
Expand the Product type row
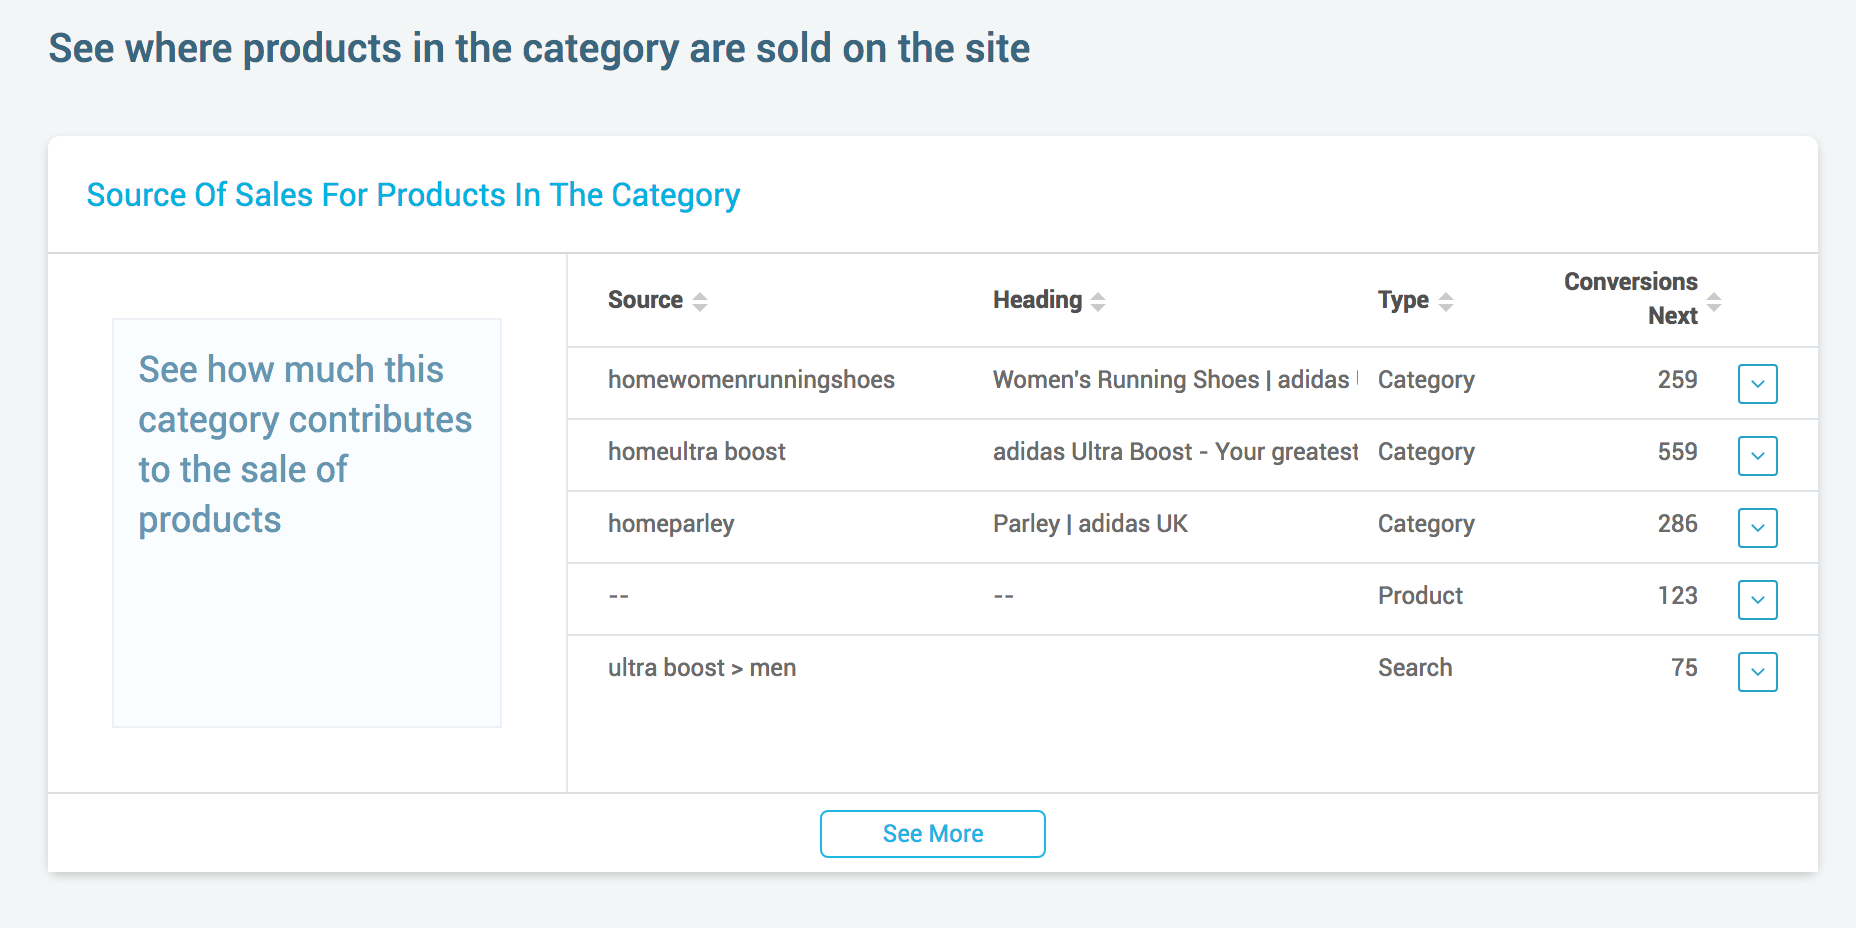pos(1757,600)
